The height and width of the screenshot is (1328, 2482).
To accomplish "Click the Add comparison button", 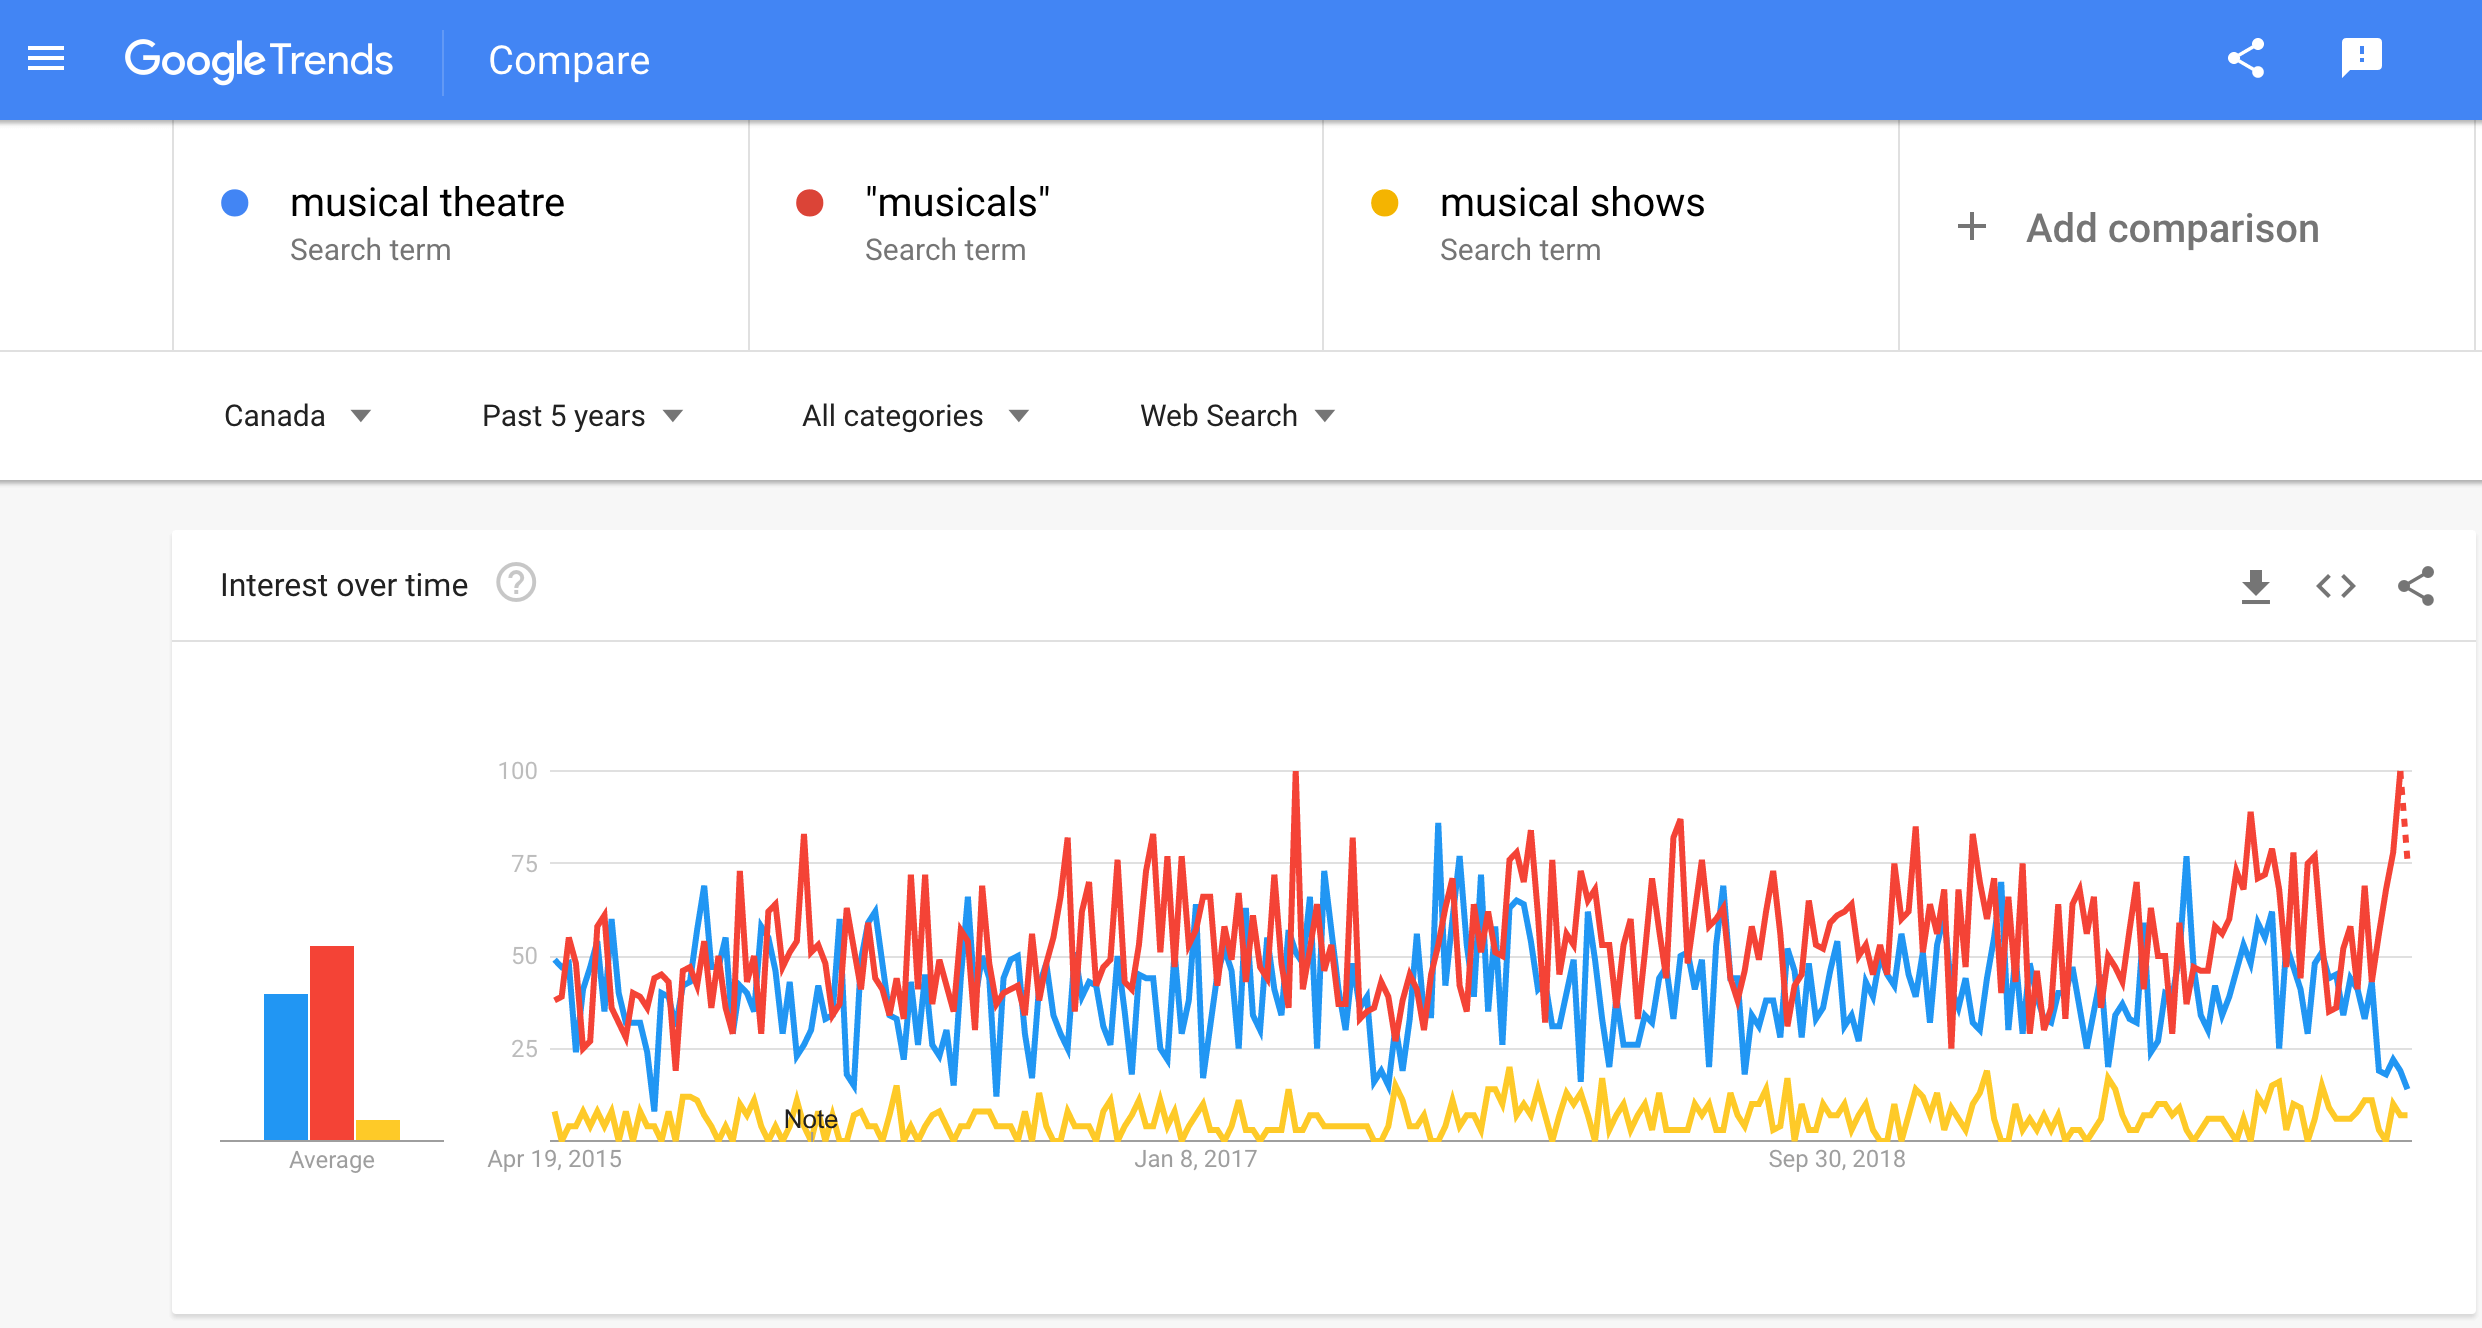I will 2137,228.
